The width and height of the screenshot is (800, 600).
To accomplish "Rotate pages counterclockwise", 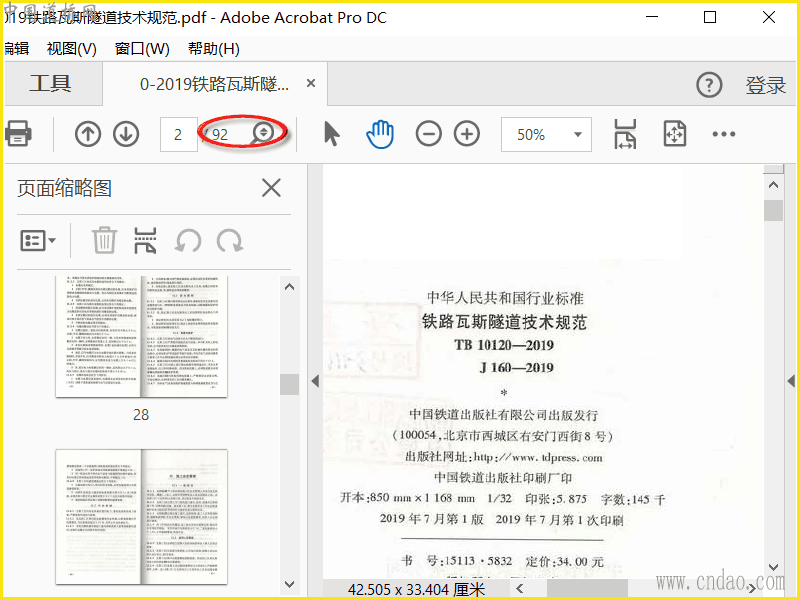I will (x=188, y=241).
